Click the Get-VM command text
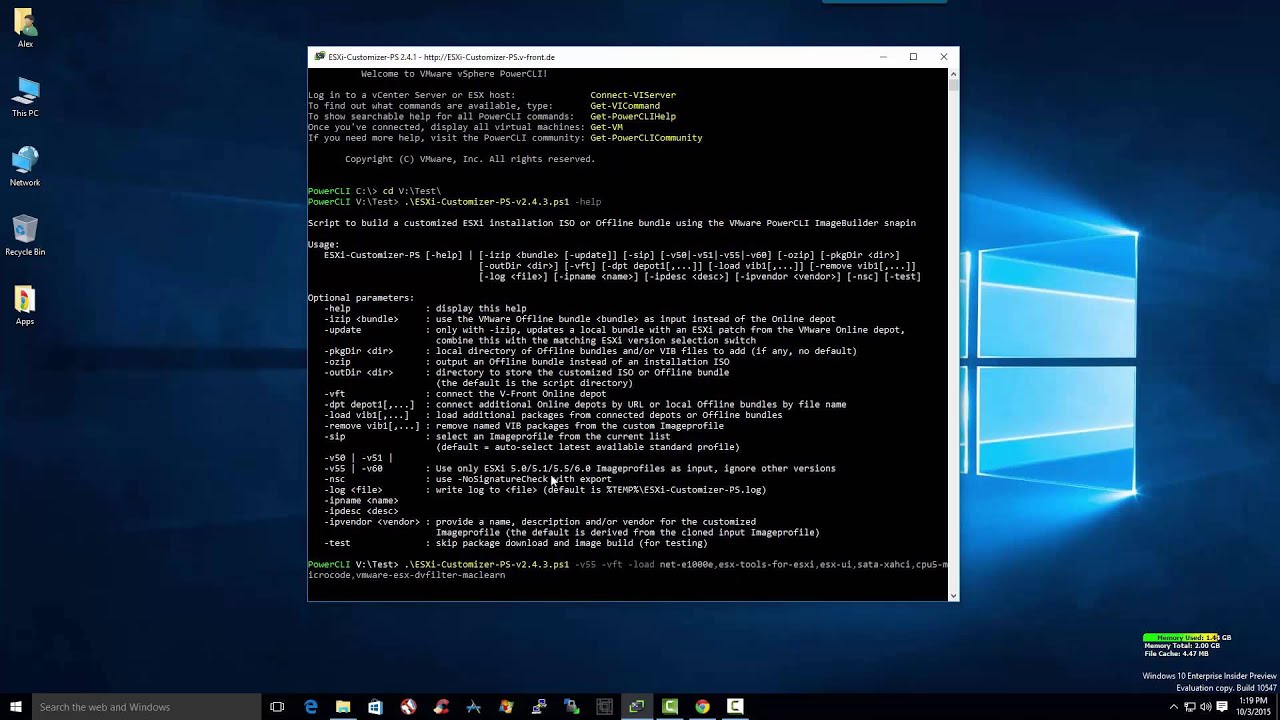This screenshot has height=720, width=1280. [606, 127]
